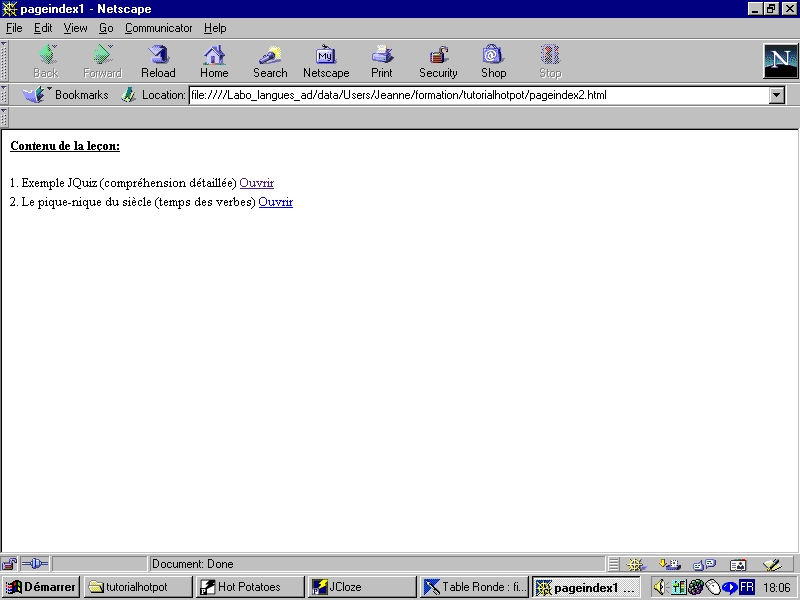Click the Stop loading button
The height and width of the screenshot is (600, 800).
(551, 61)
